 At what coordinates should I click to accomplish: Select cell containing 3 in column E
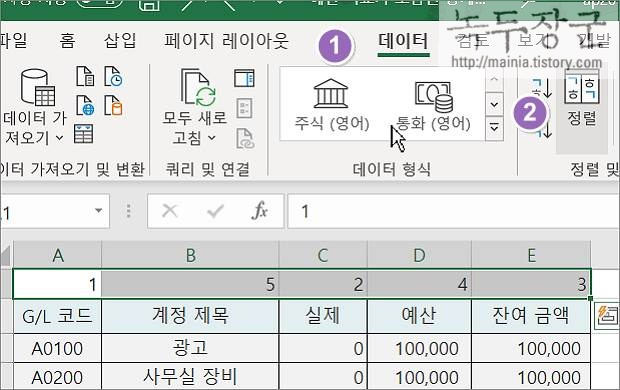pos(531,284)
